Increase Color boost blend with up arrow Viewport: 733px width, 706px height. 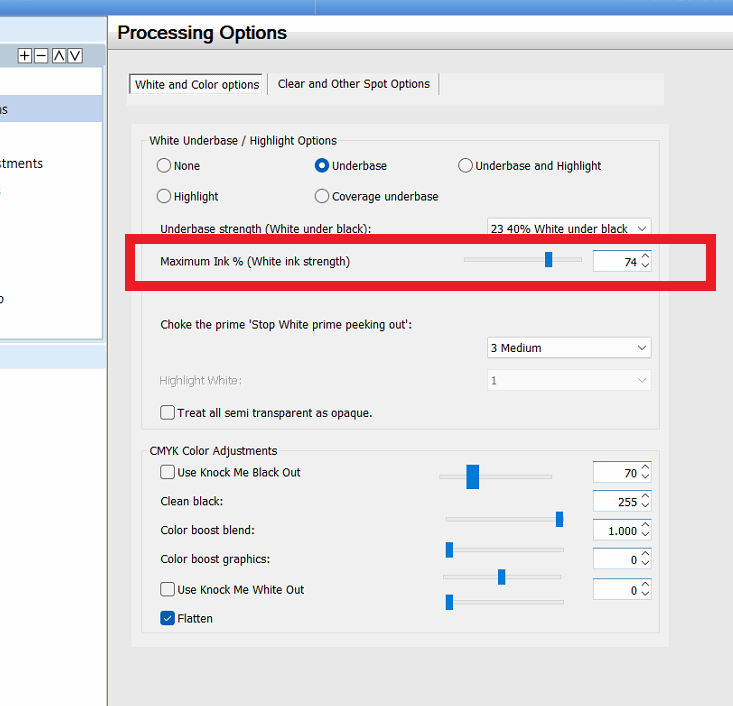(646, 526)
